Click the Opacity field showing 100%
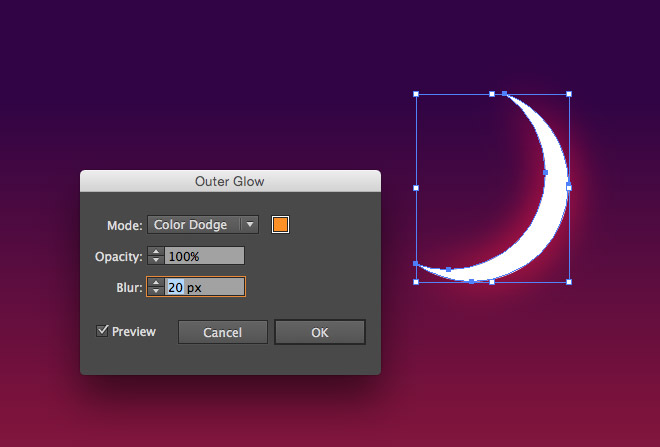Viewport: 660px width, 447px height. [x=204, y=256]
